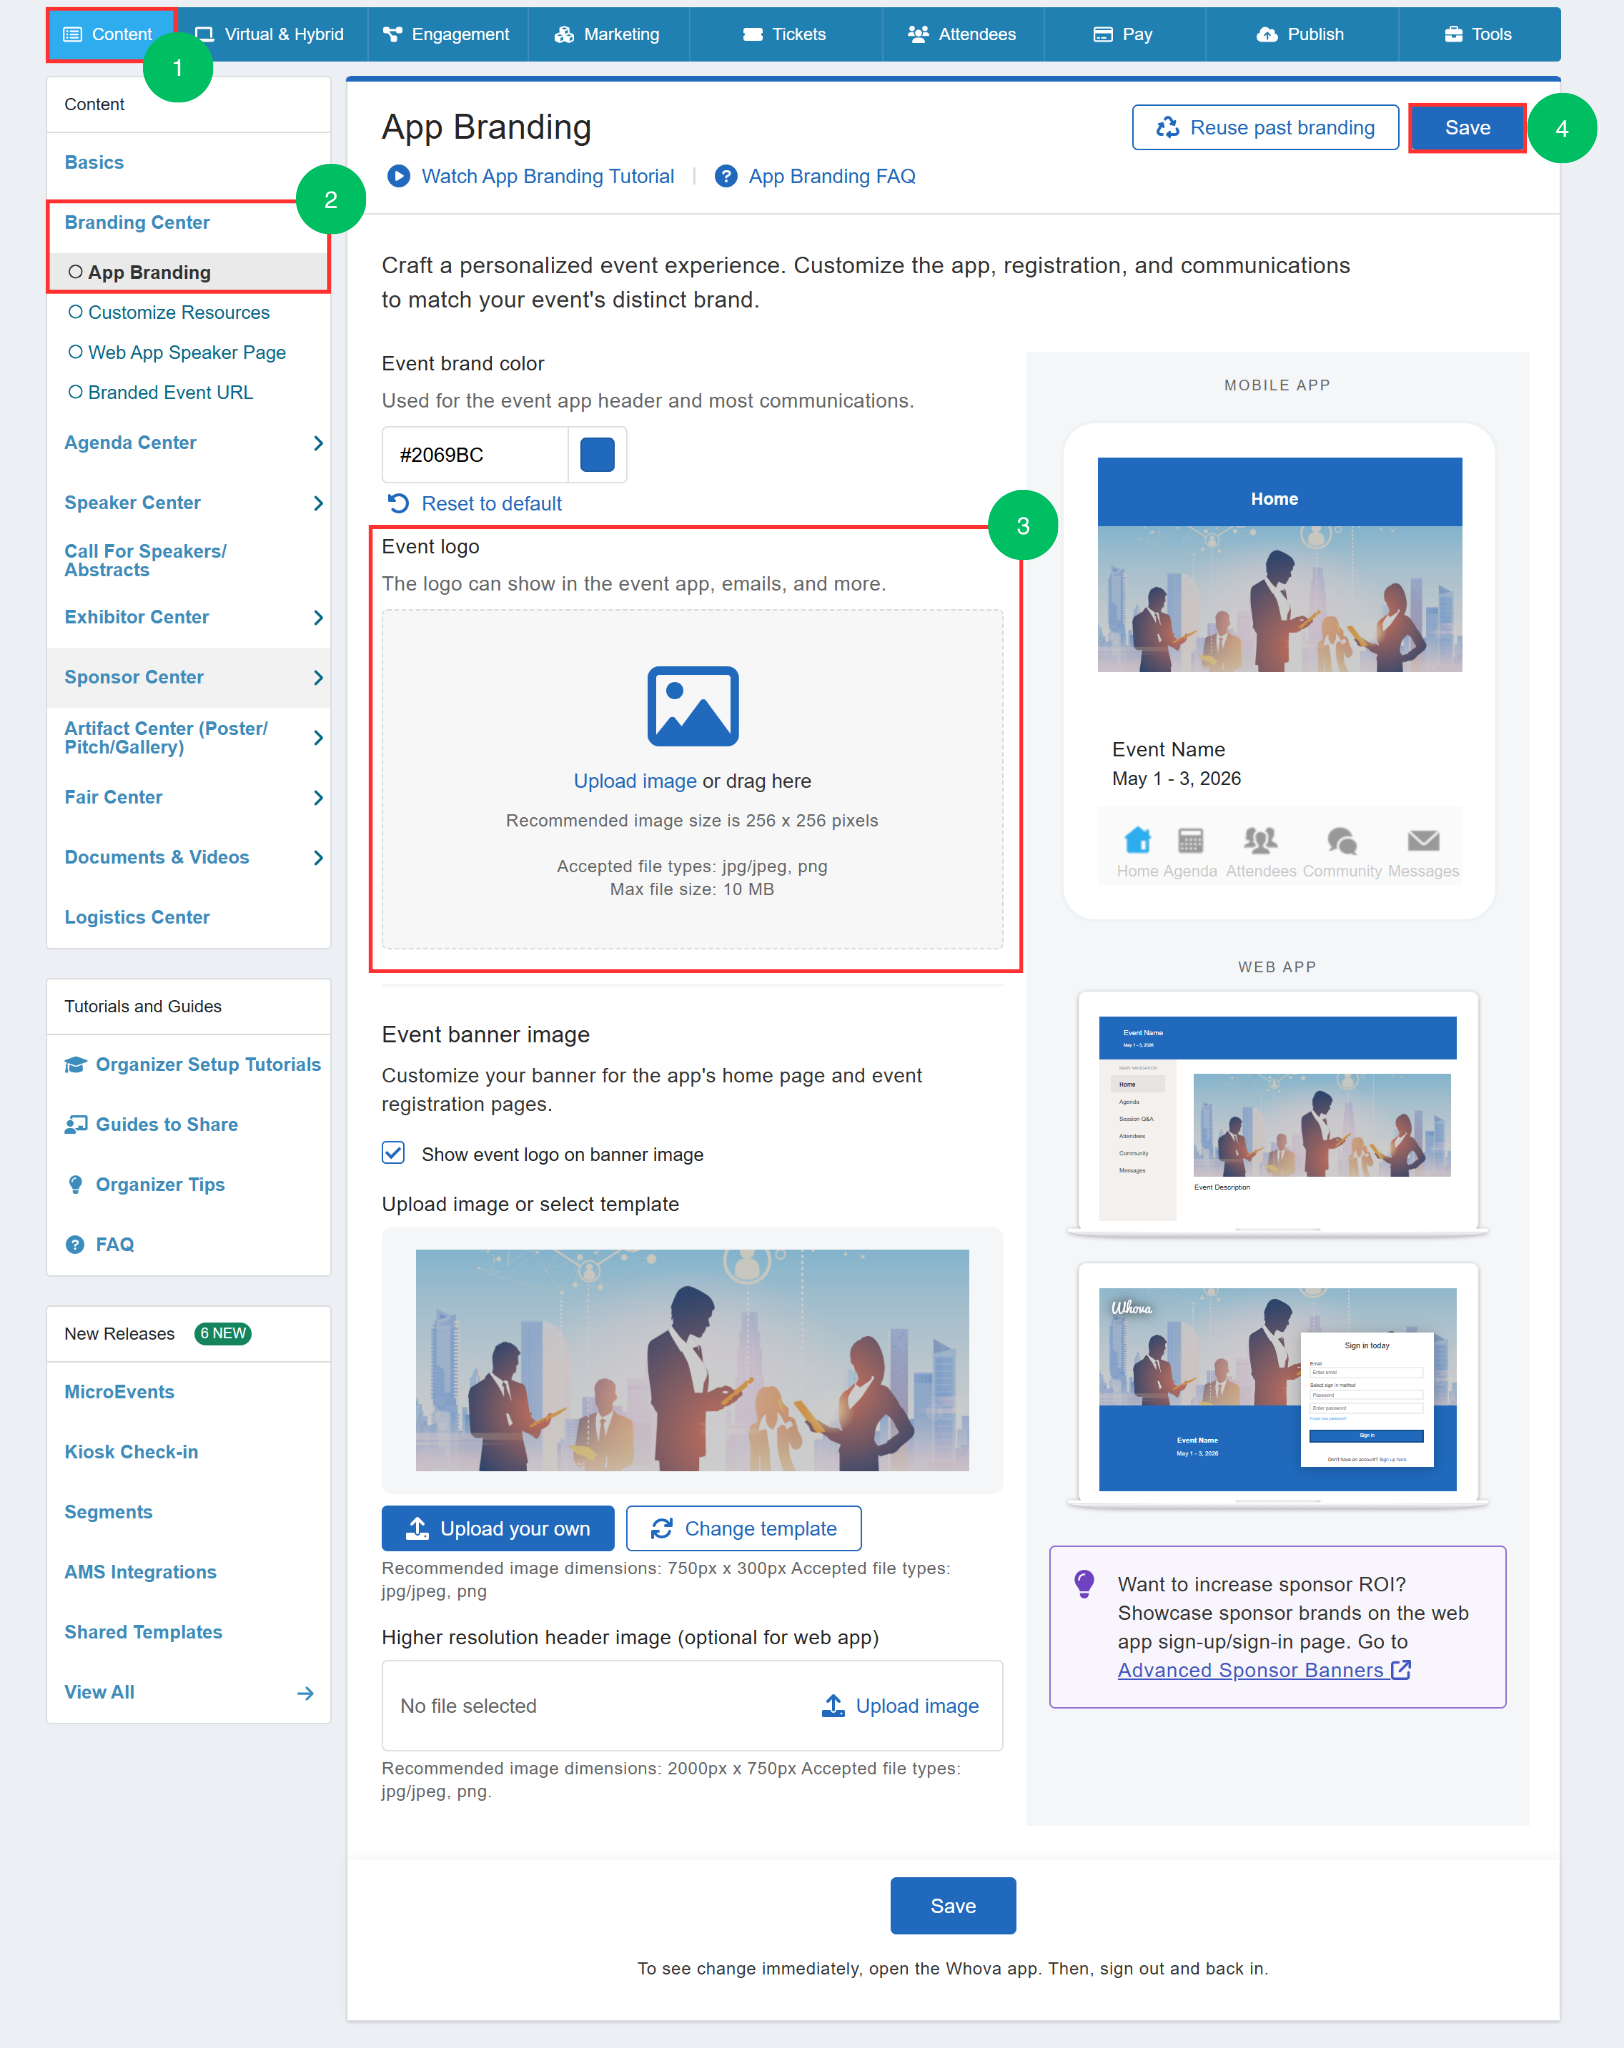Switch to the Publish tab
Screen dimensions: 1624x2048
(1301, 35)
